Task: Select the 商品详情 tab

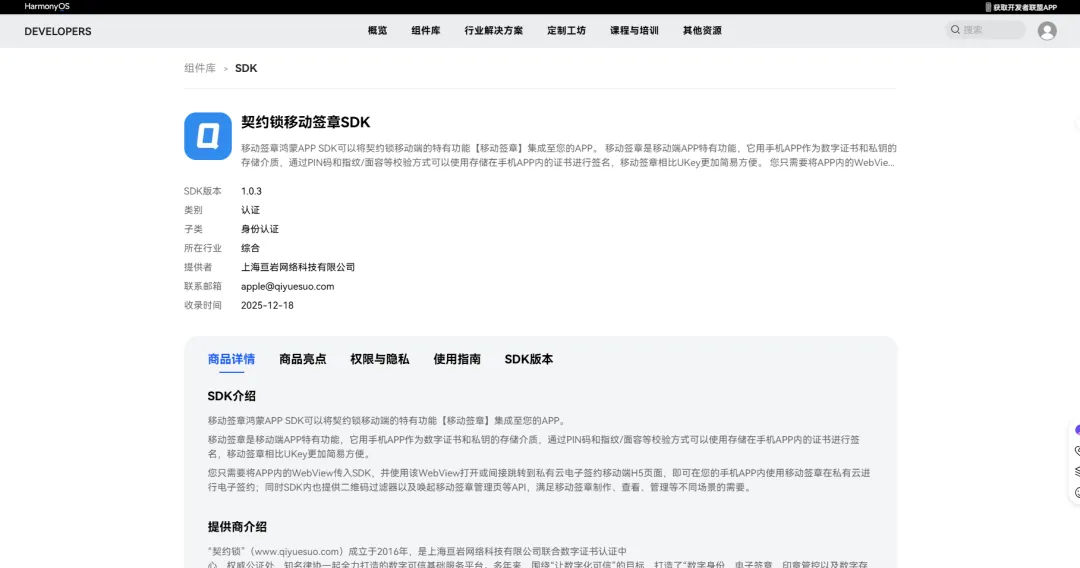Action: pos(231,359)
